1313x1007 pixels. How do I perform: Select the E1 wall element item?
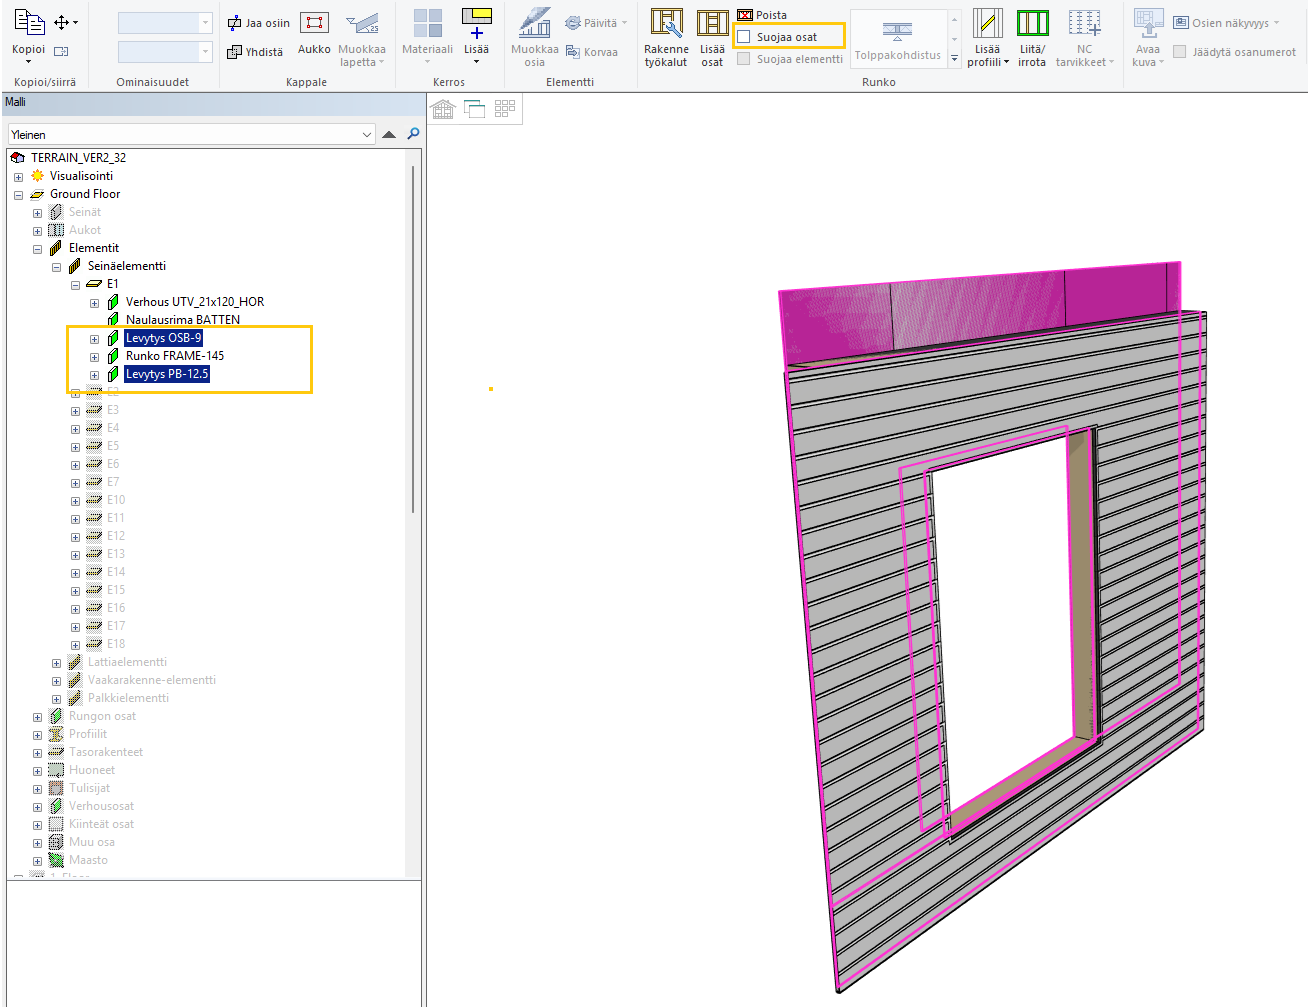click(112, 284)
